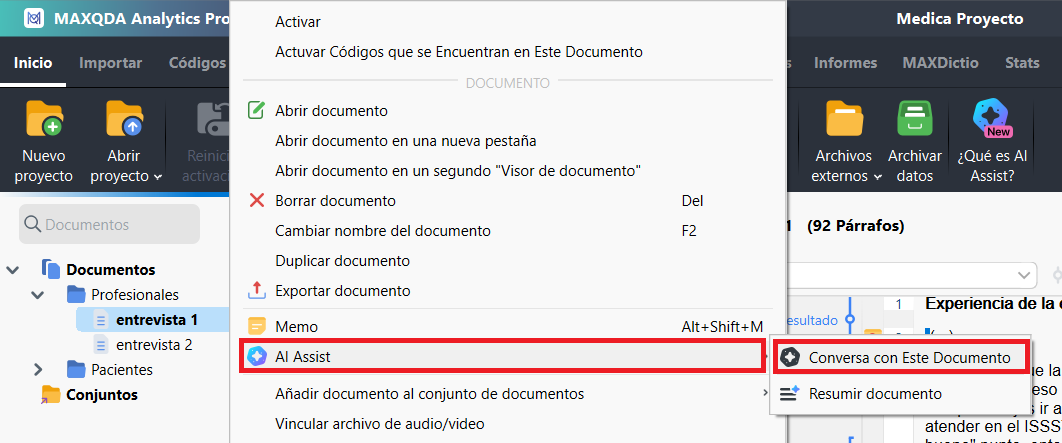Screen dimensions: 1062x443
Task: Open the ¿Qué es AI Assist? icon
Action: coord(992,119)
